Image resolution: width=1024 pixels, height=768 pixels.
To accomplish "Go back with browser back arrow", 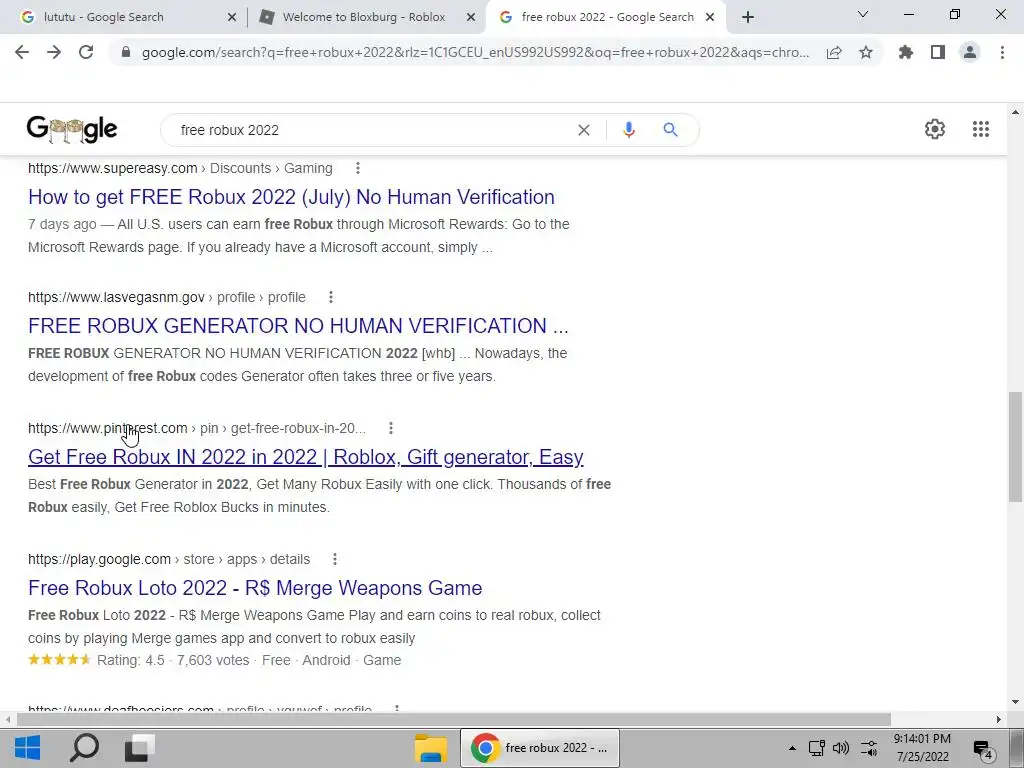I will [x=22, y=52].
